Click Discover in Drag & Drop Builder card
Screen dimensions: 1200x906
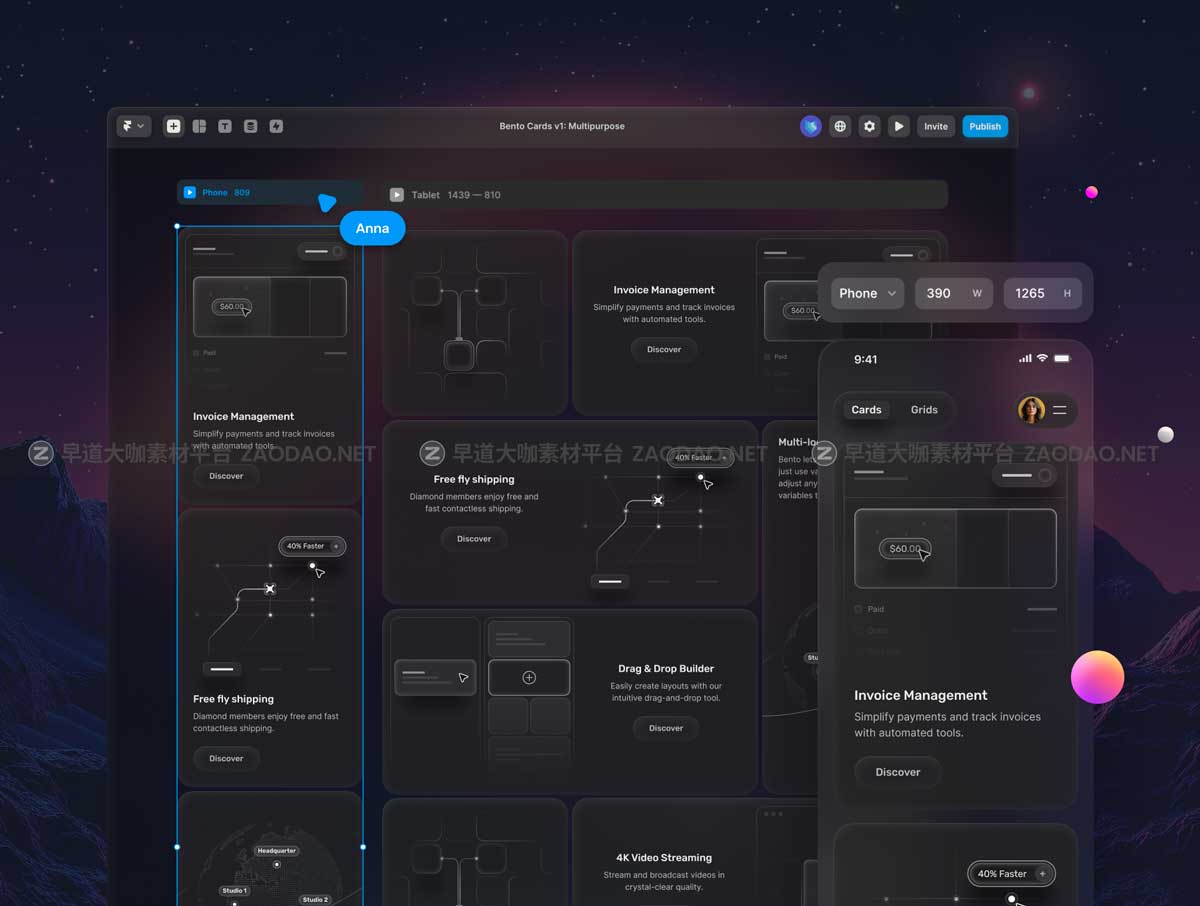[x=666, y=728]
